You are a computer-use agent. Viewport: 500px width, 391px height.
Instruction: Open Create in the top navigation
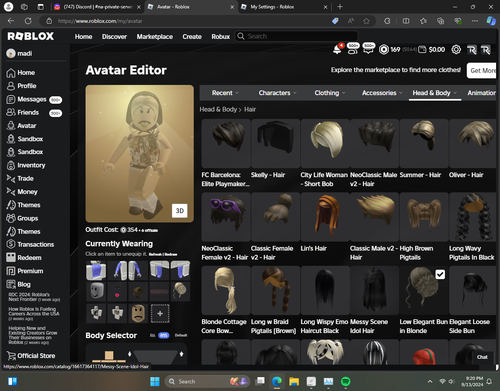[x=192, y=36]
